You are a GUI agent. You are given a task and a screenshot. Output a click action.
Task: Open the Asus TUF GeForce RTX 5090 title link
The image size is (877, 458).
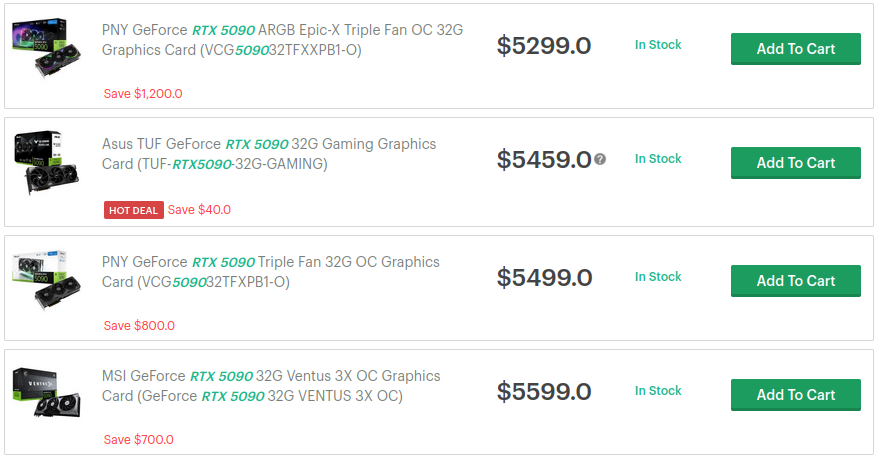point(269,153)
